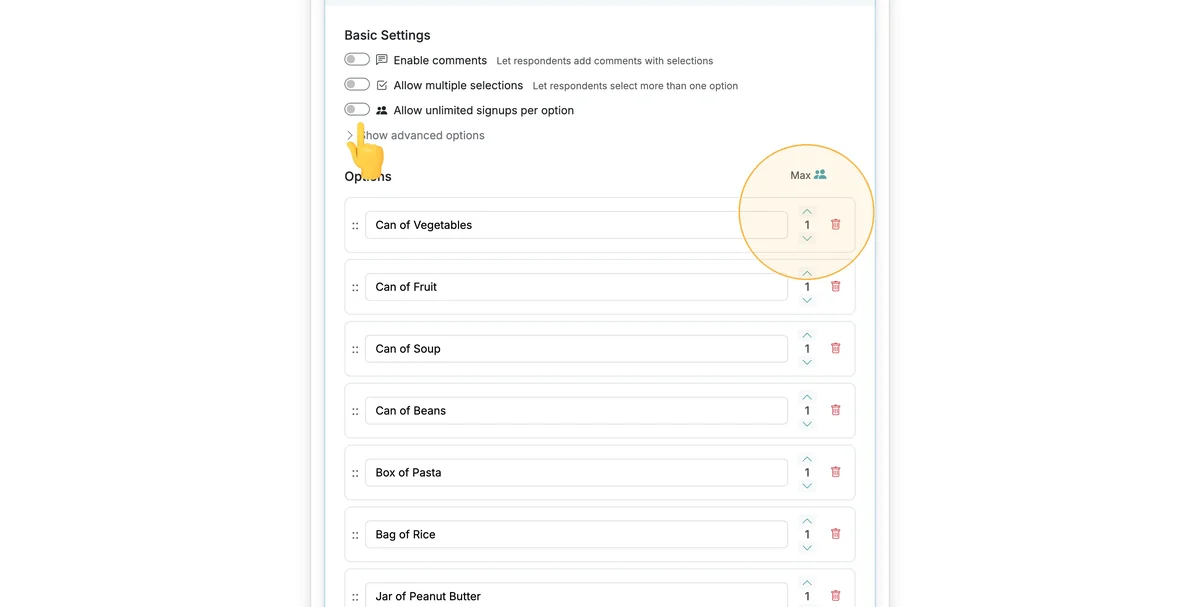Grab the drag handle for Can of Fruit
Viewport: 1200px width, 607px height.
(355, 287)
